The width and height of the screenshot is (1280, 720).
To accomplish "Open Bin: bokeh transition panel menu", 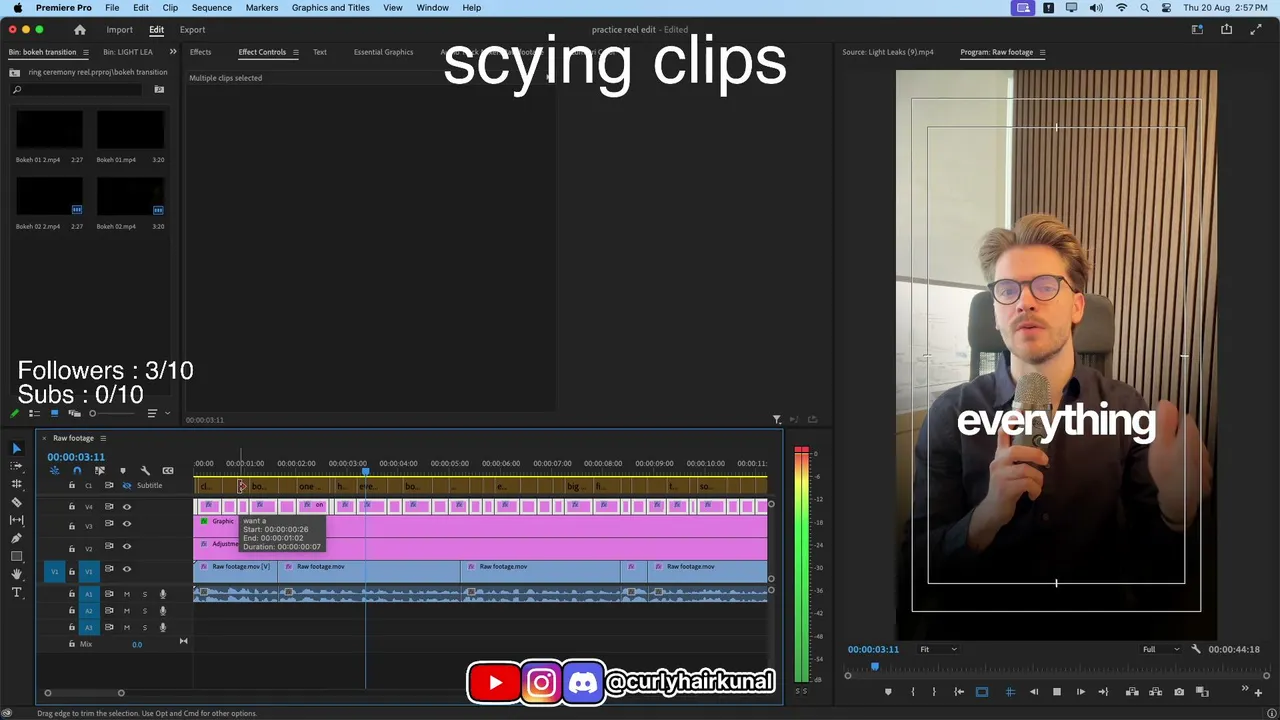I will point(86,52).
